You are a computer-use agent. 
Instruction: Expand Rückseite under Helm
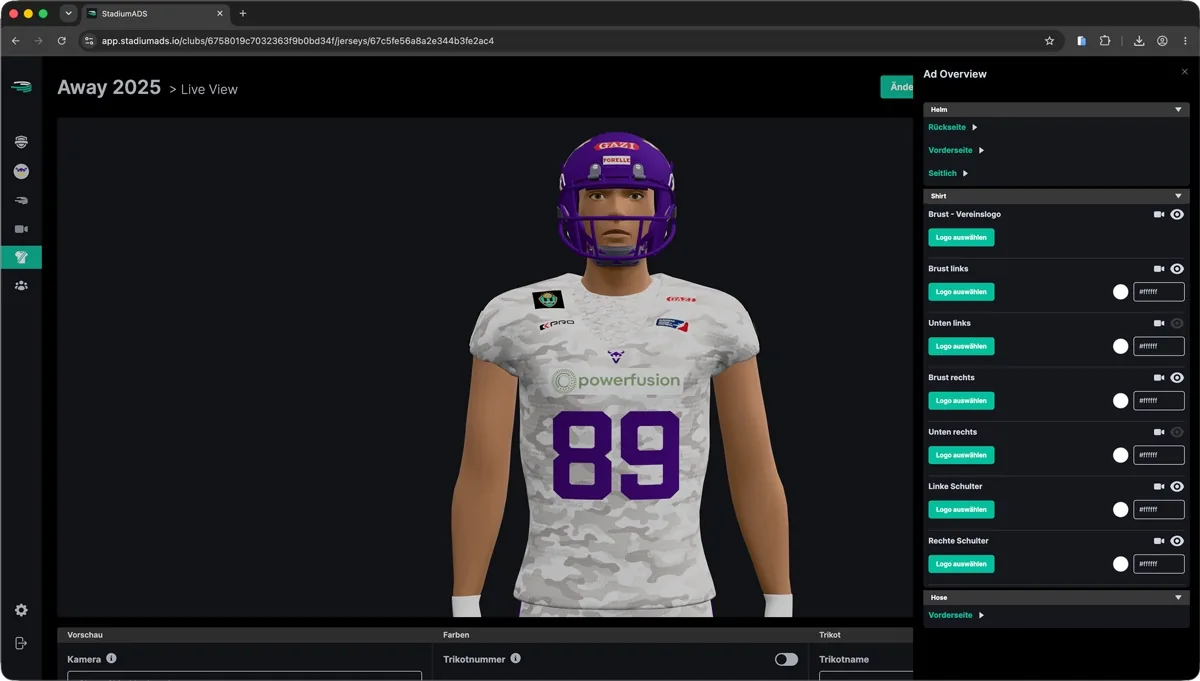click(953, 127)
